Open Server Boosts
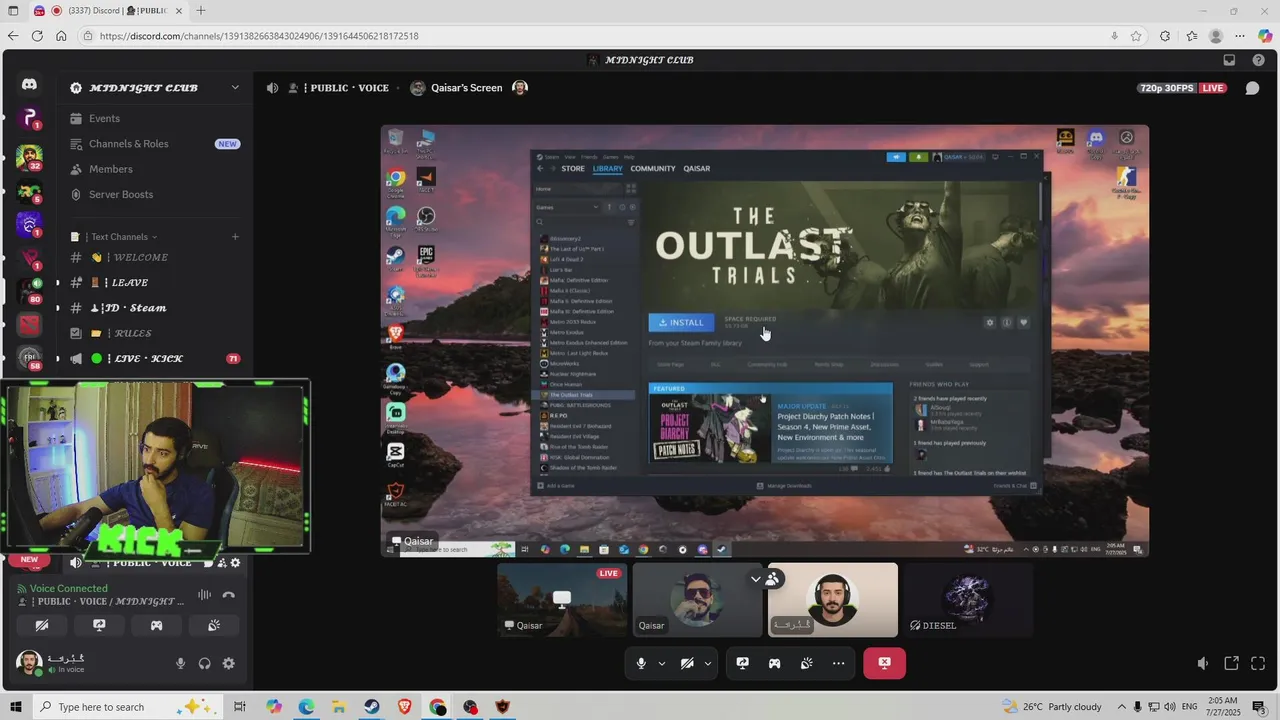 155,195
